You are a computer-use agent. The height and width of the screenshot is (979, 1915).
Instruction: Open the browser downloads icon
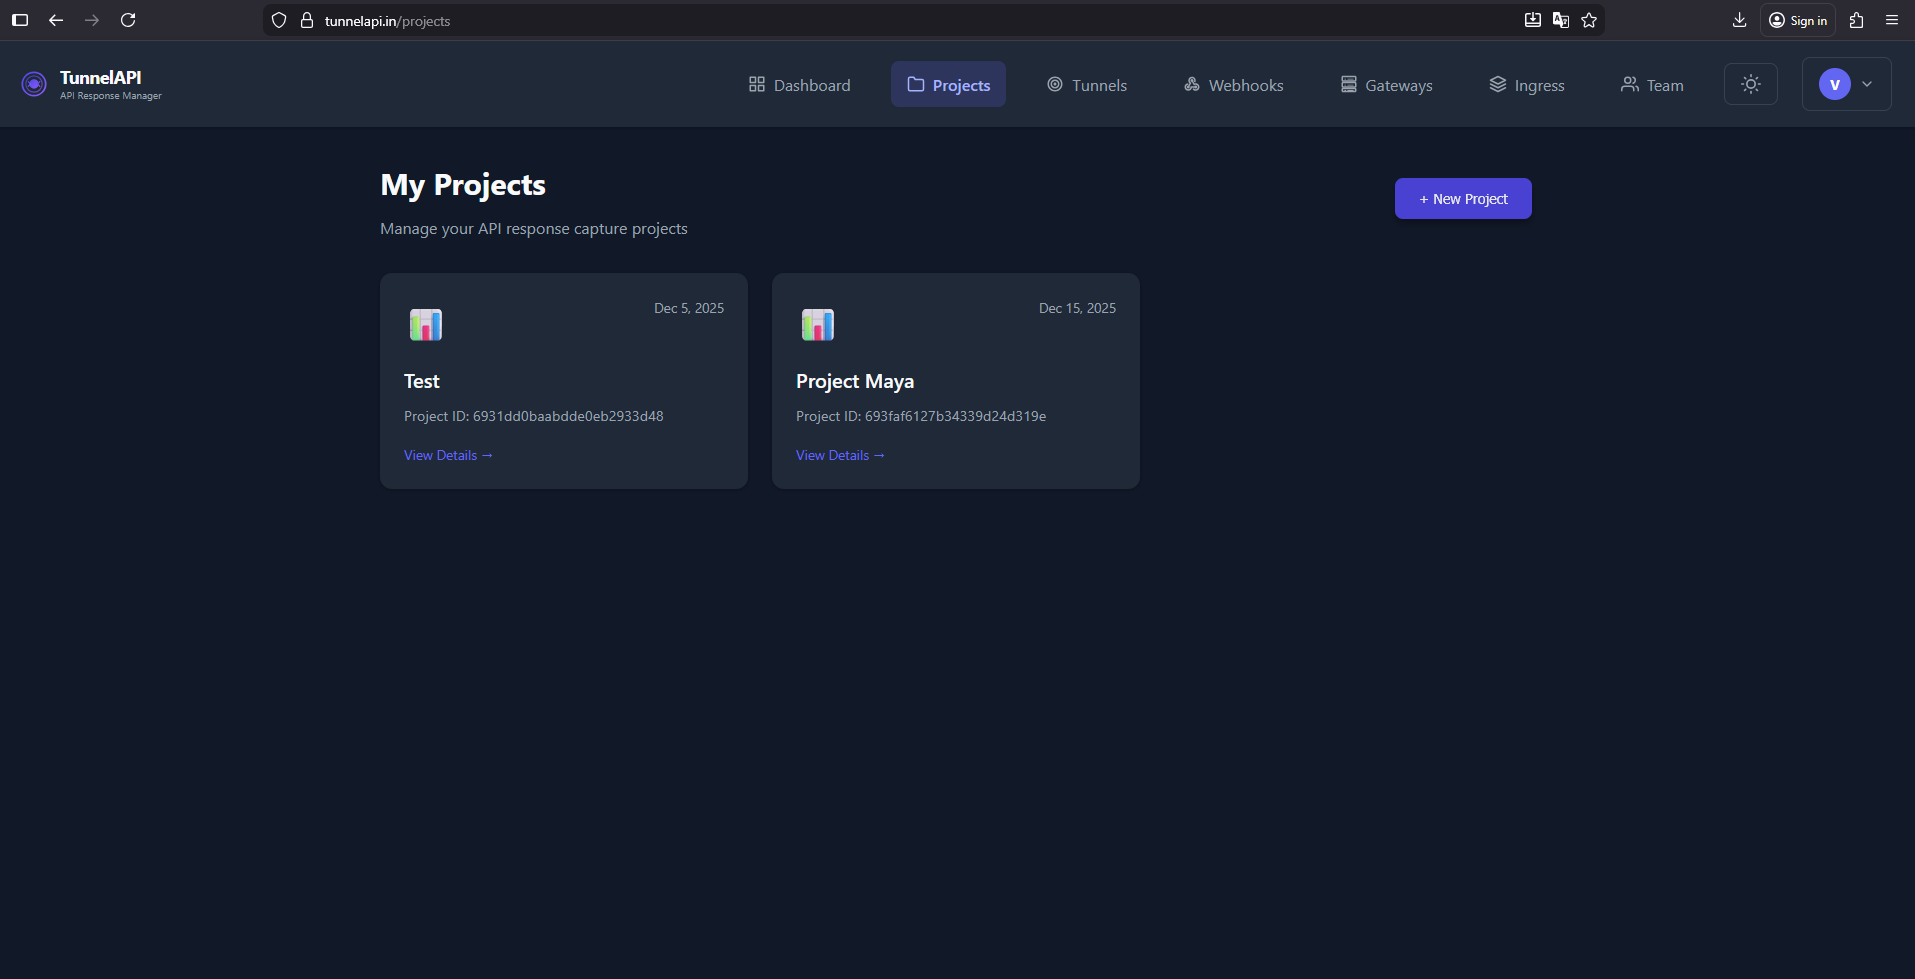coord(1740,20)
